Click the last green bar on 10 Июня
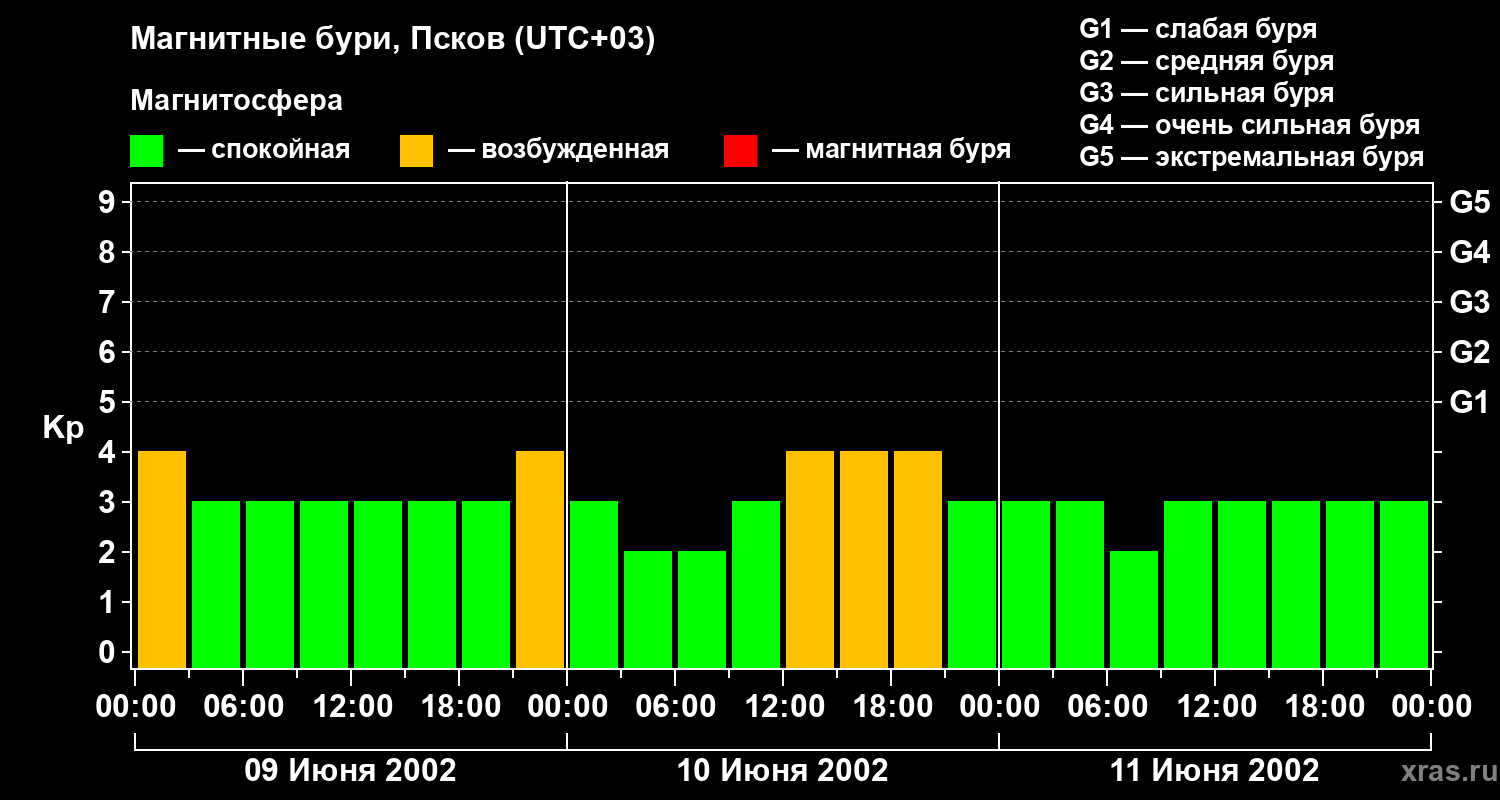The width and height of the screenshot is (1500, 800). [972, 585]
